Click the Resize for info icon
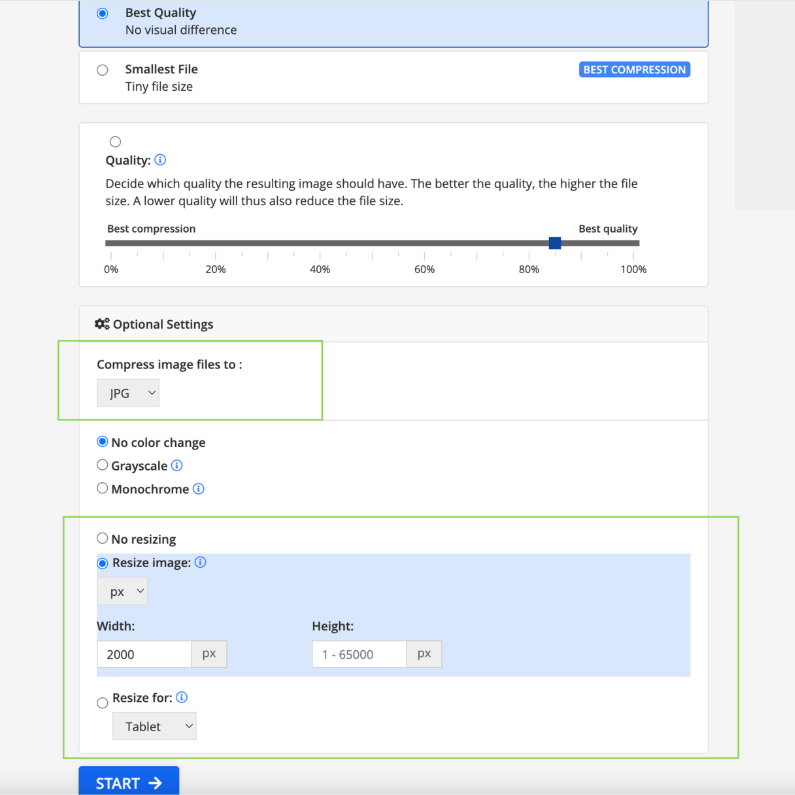 [182, 698]
